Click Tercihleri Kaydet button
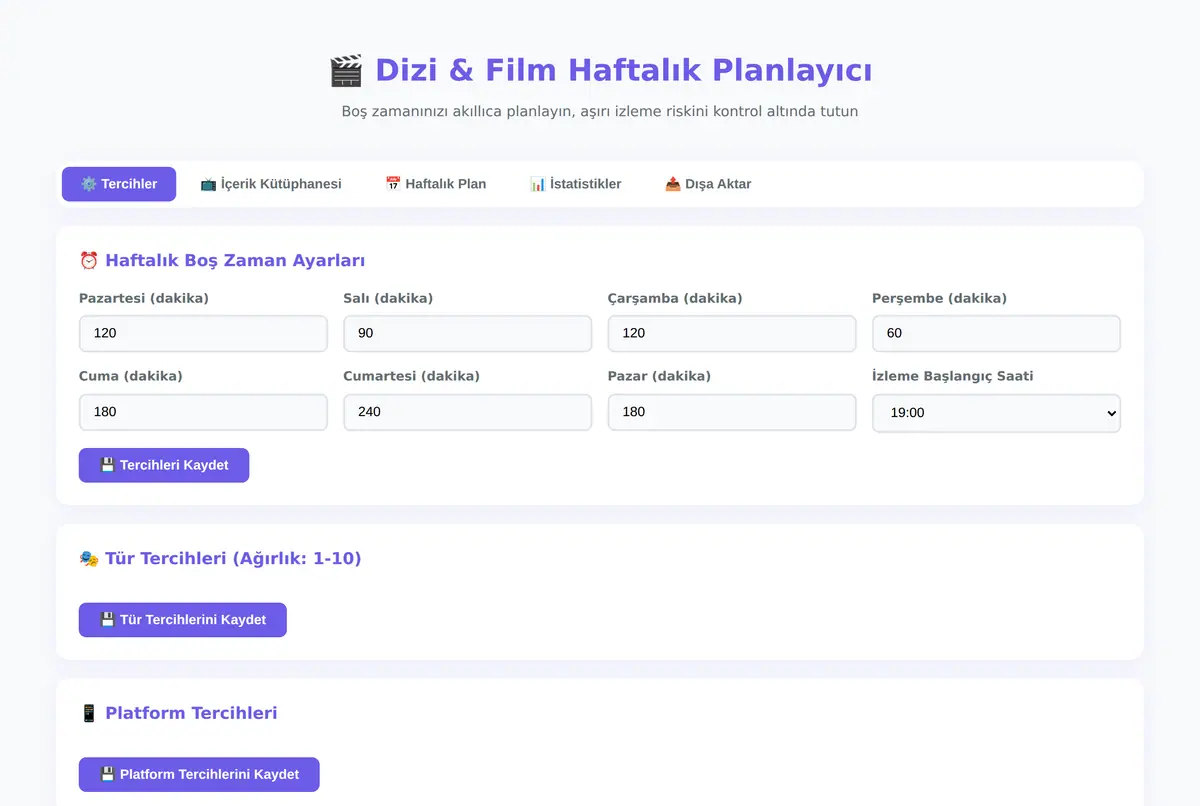The width and height of the screenshot is (1200, 806). [x=164, y=465]
